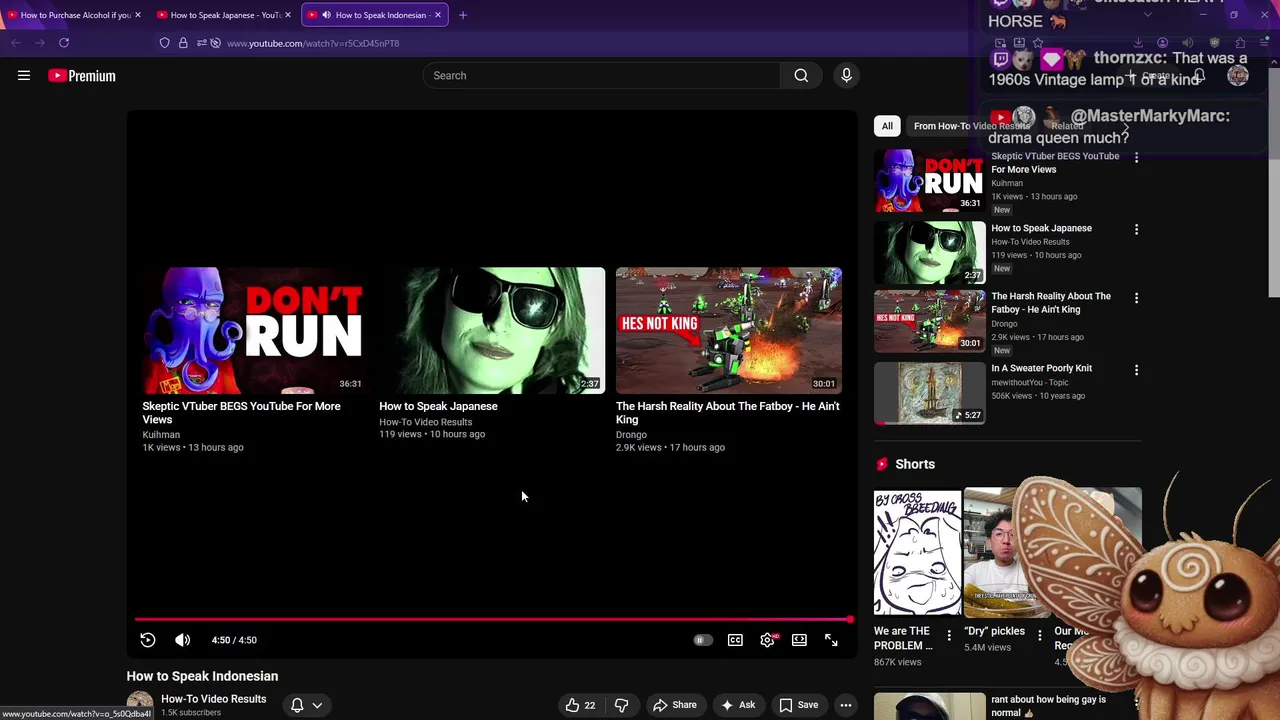
Task: Click the youtube.com URL in address bar
Action: tap(313, 43)
